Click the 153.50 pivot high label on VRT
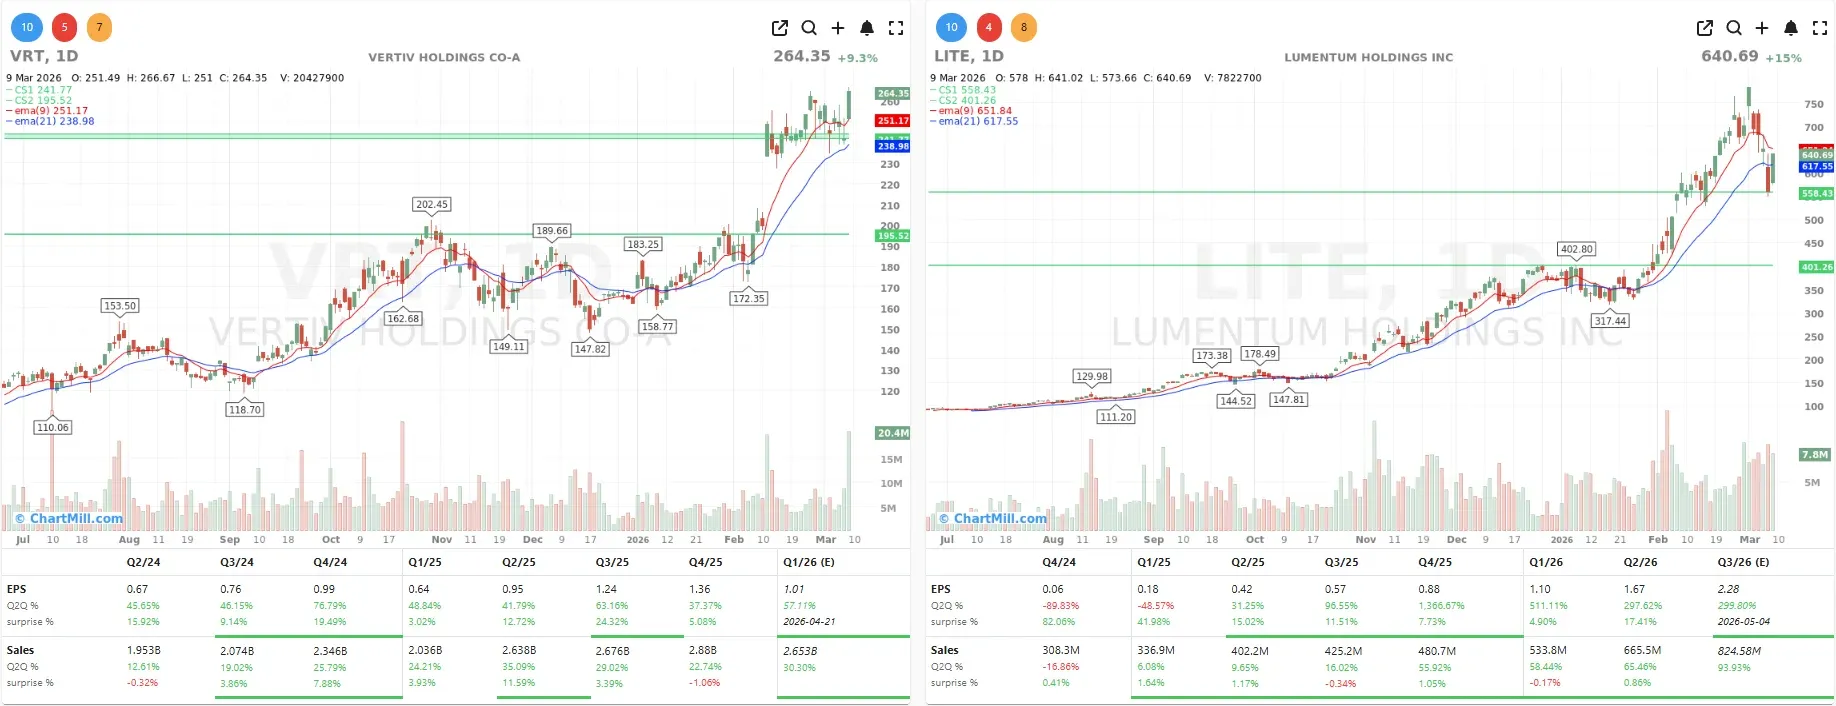 click(x=120, y=306)
